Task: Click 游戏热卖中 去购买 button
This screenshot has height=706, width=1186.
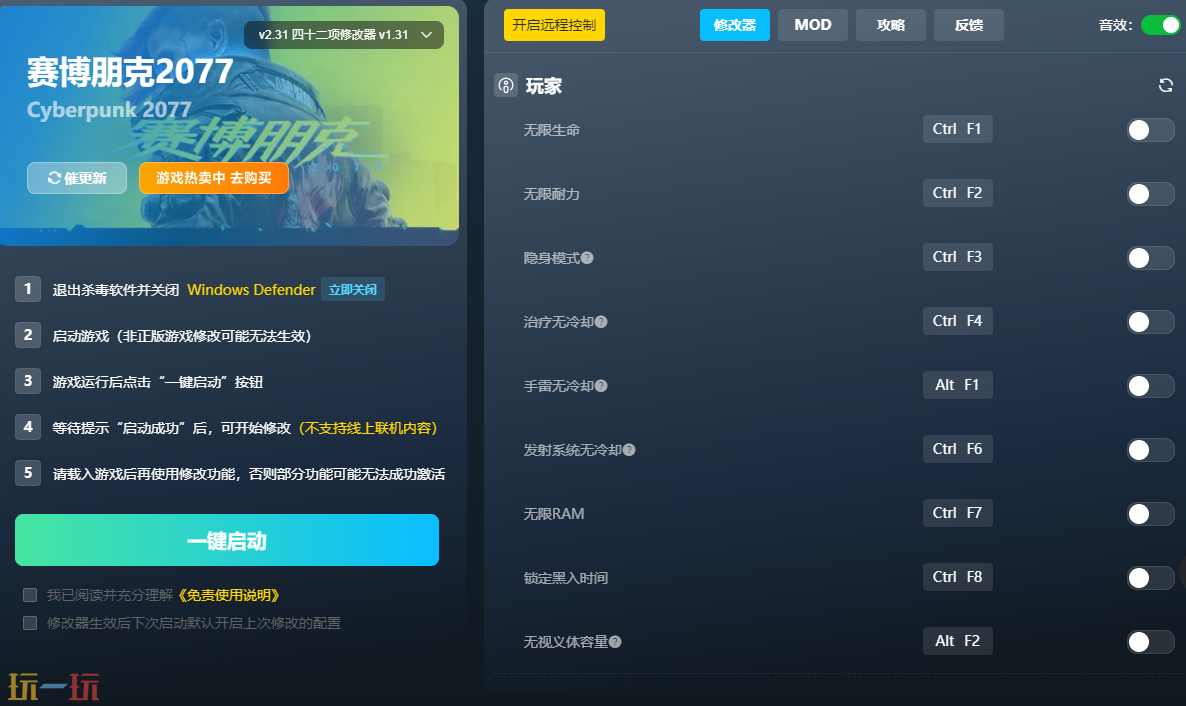Action: click(x=214, y=178)
